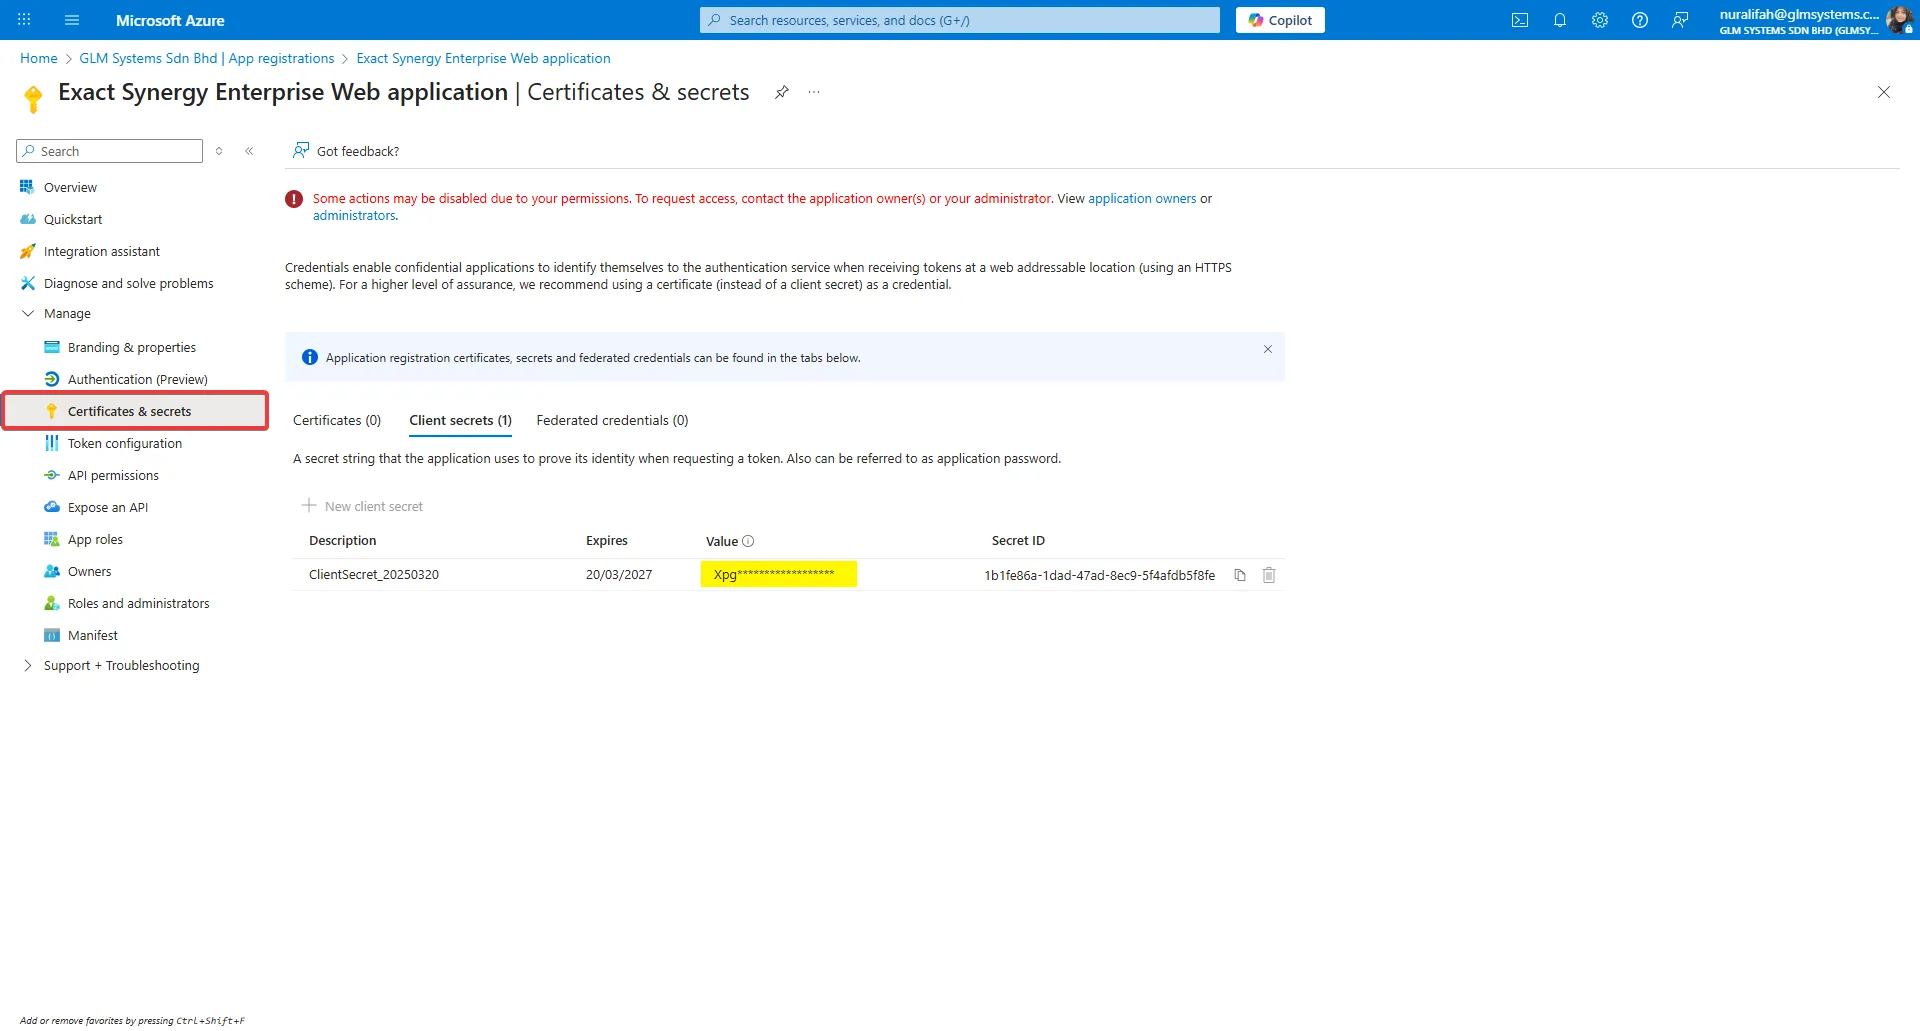Delete the ClientSecret_20250320 secret
The height and width of the screenshot is (1031, 1920).
pos(1269,575)
